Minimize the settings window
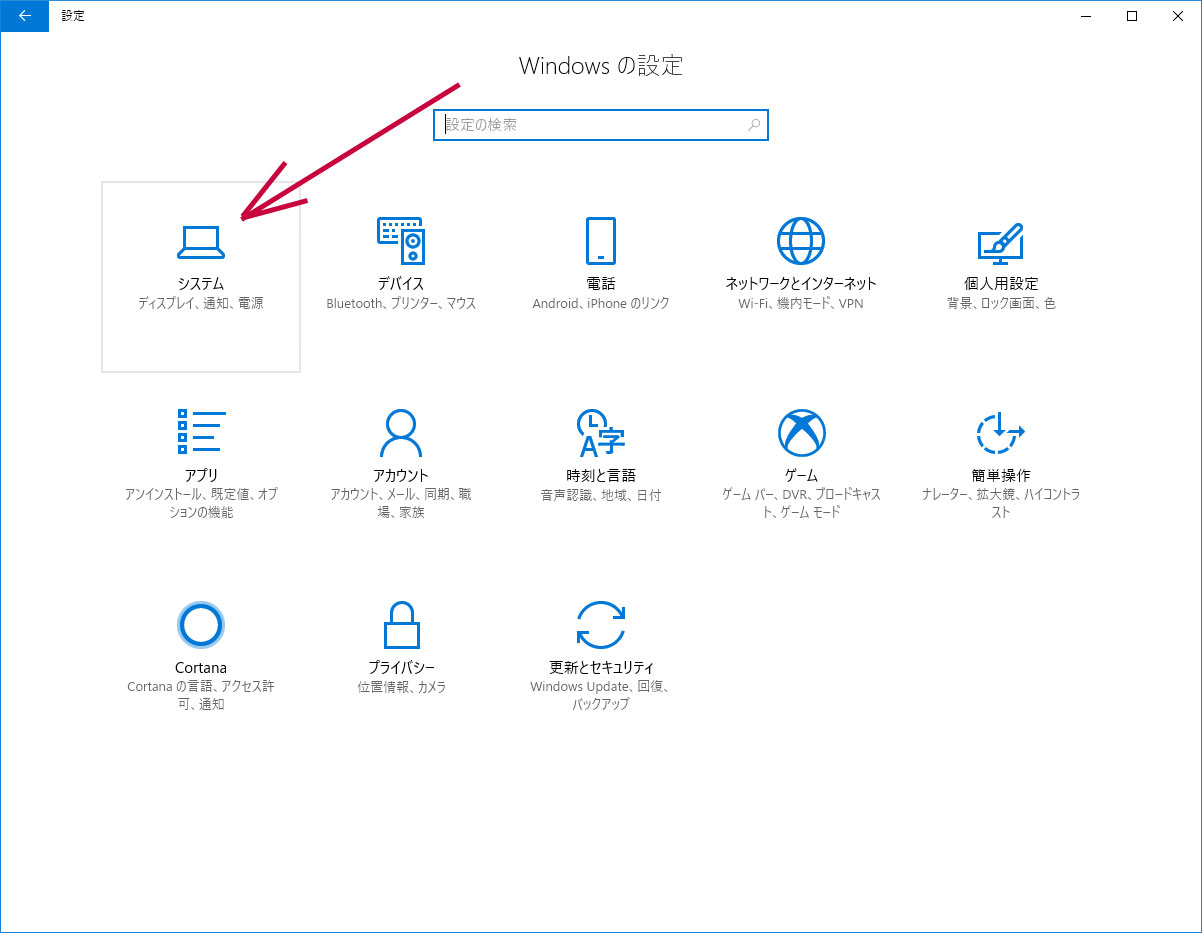This screenshot has height=933, width=1202. click(x=1086, y=16)
